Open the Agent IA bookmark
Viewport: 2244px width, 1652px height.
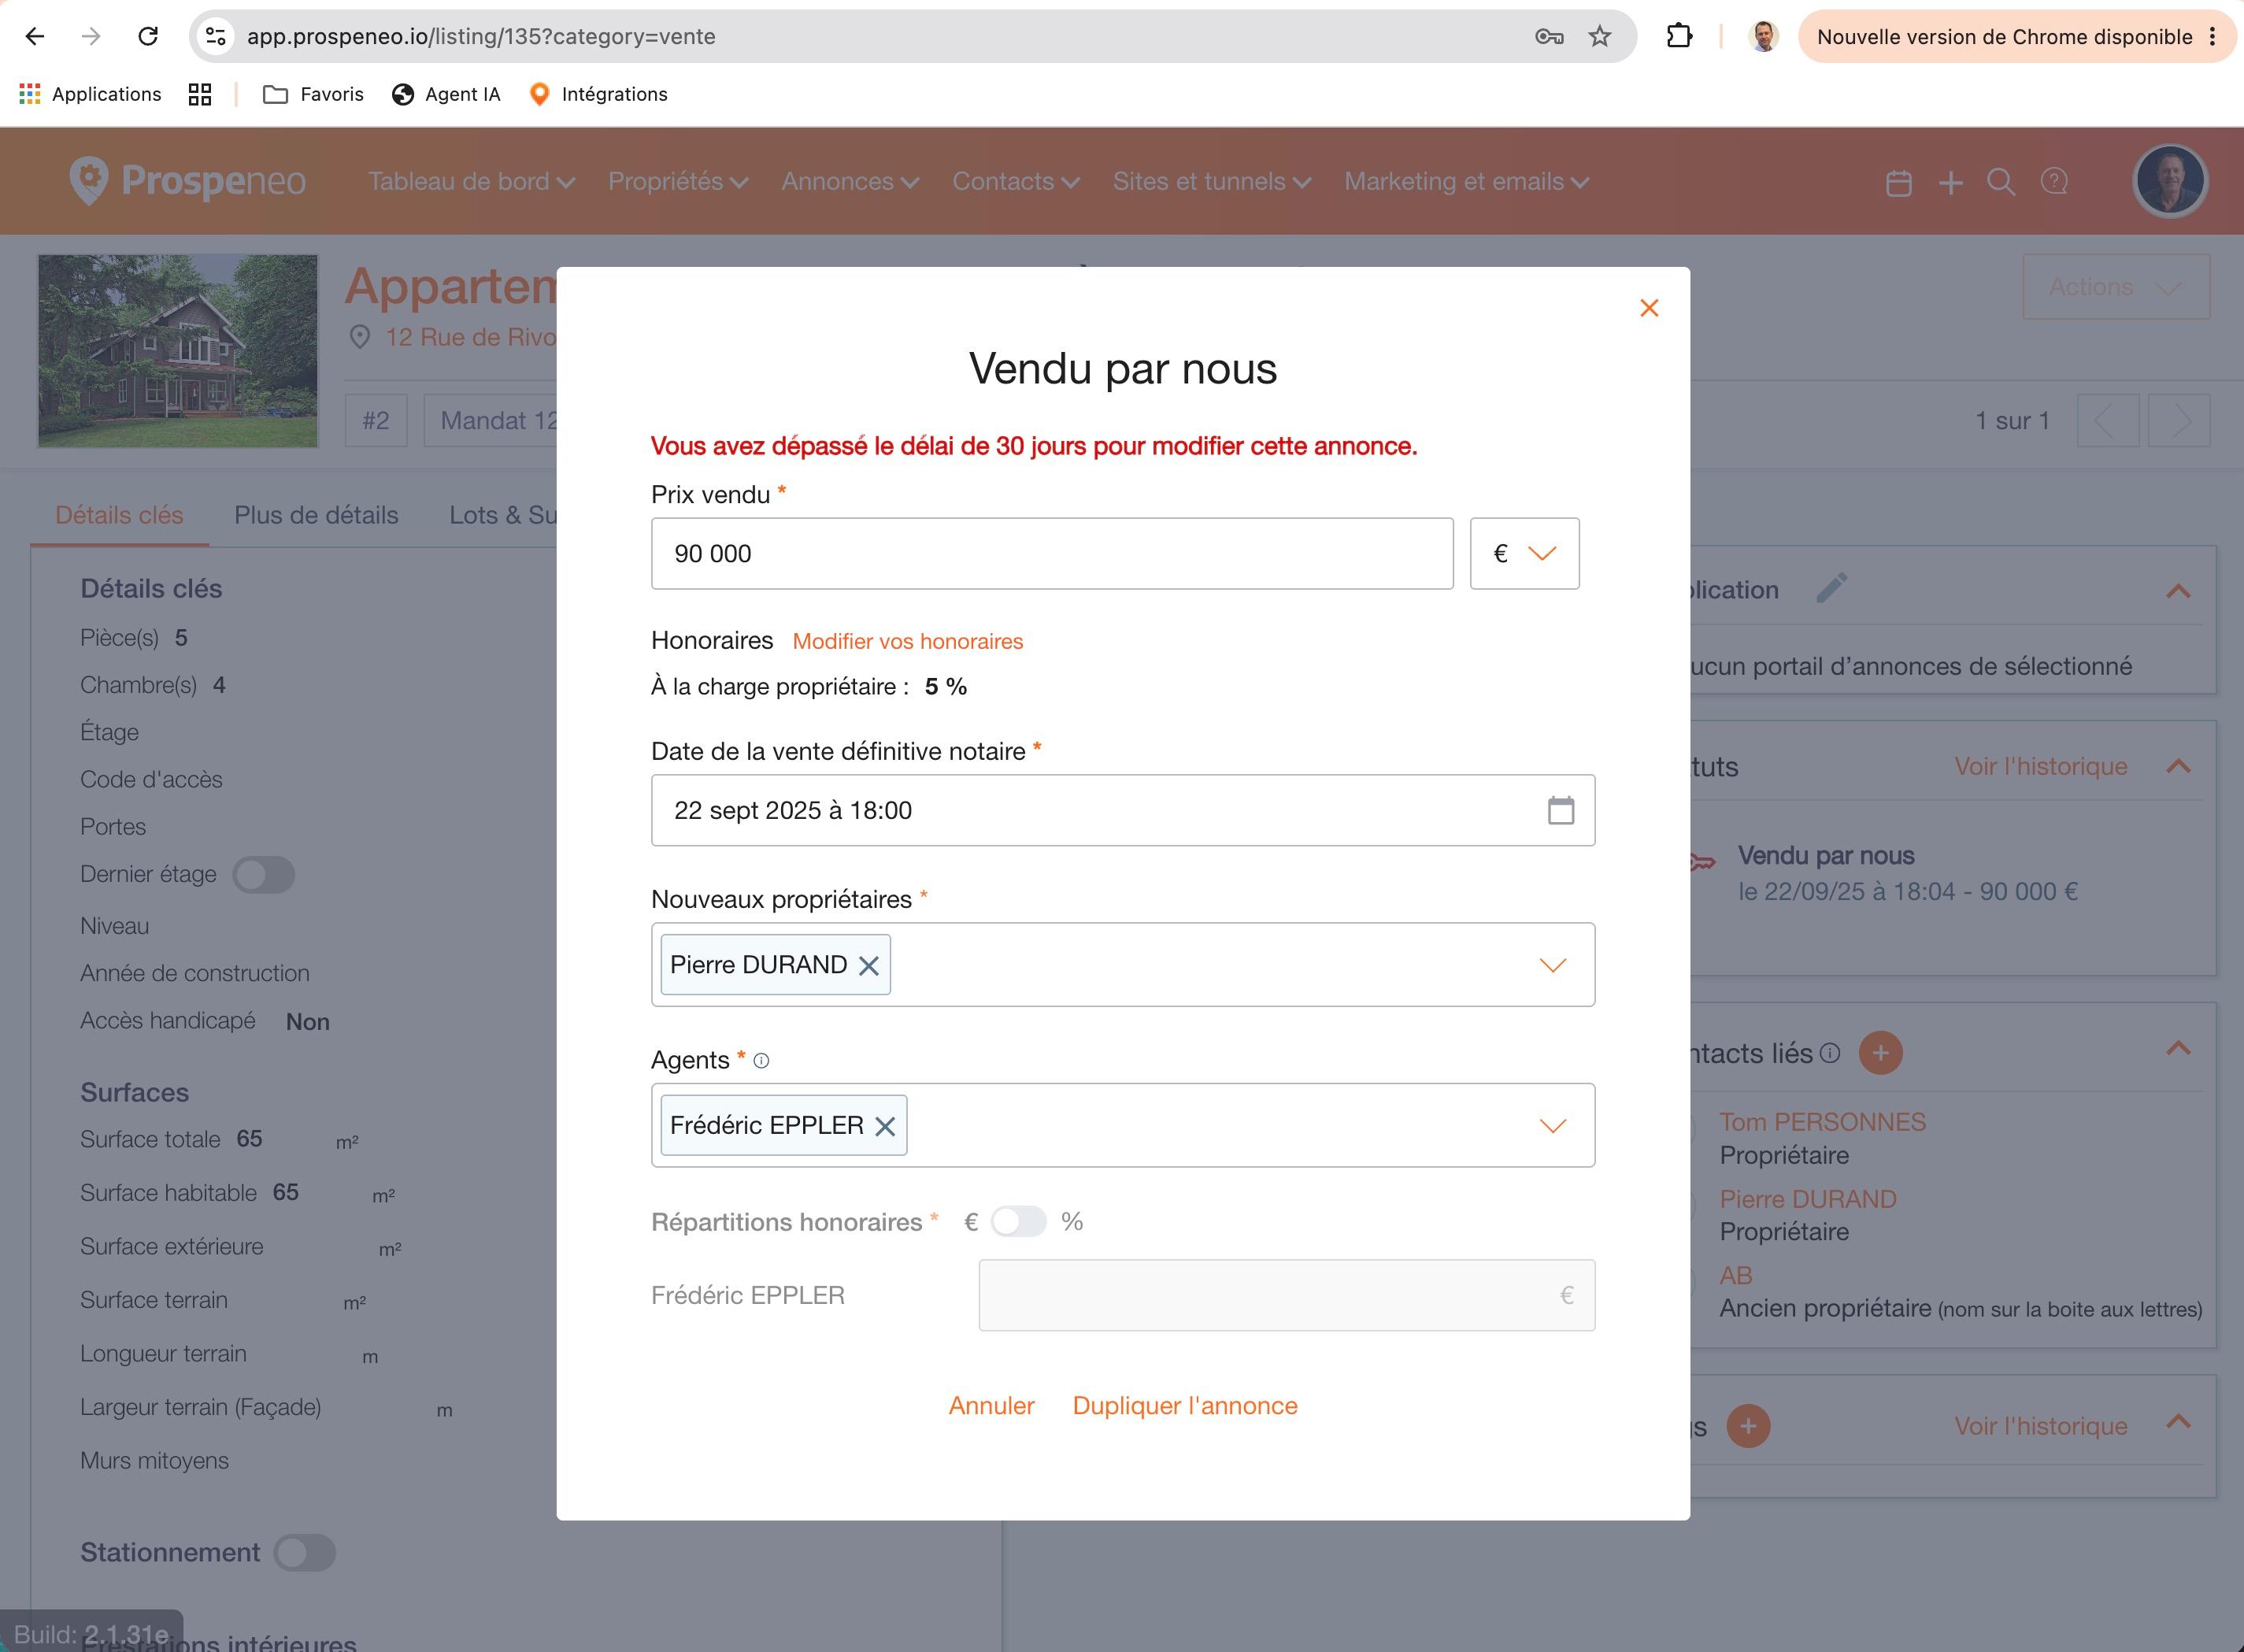(446, 94)
